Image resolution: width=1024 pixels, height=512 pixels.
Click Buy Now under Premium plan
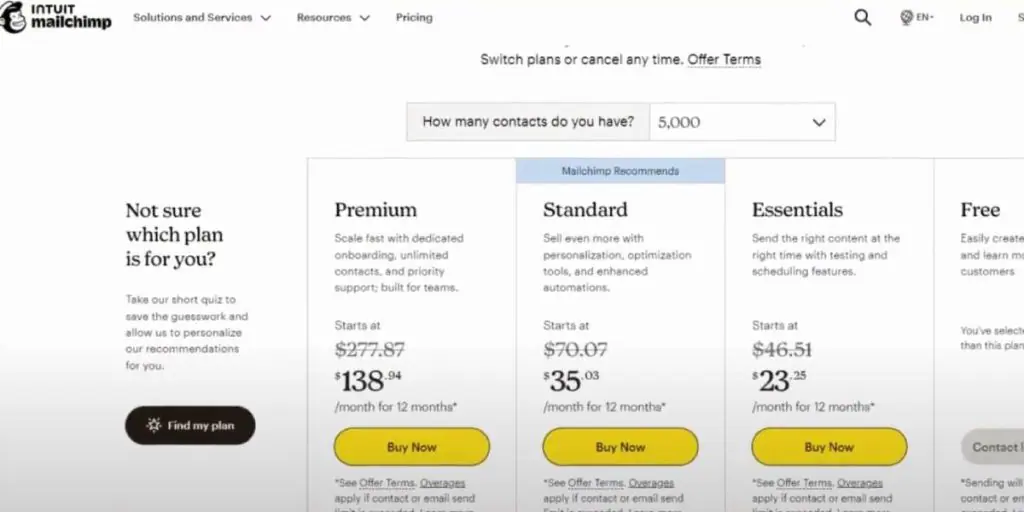411,447
